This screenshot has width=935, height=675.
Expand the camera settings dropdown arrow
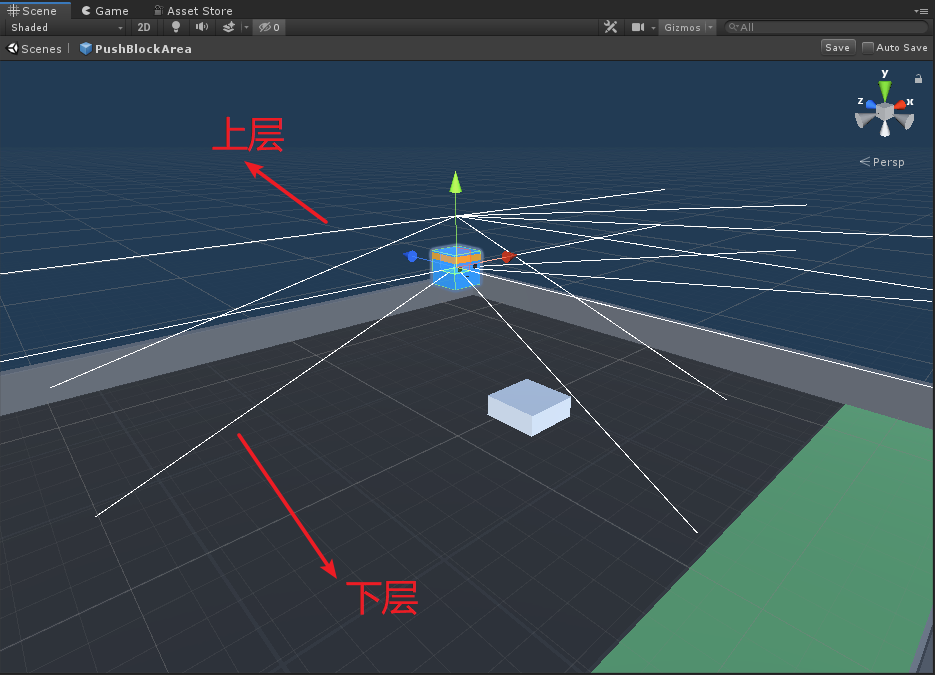(x=653, y=28)
